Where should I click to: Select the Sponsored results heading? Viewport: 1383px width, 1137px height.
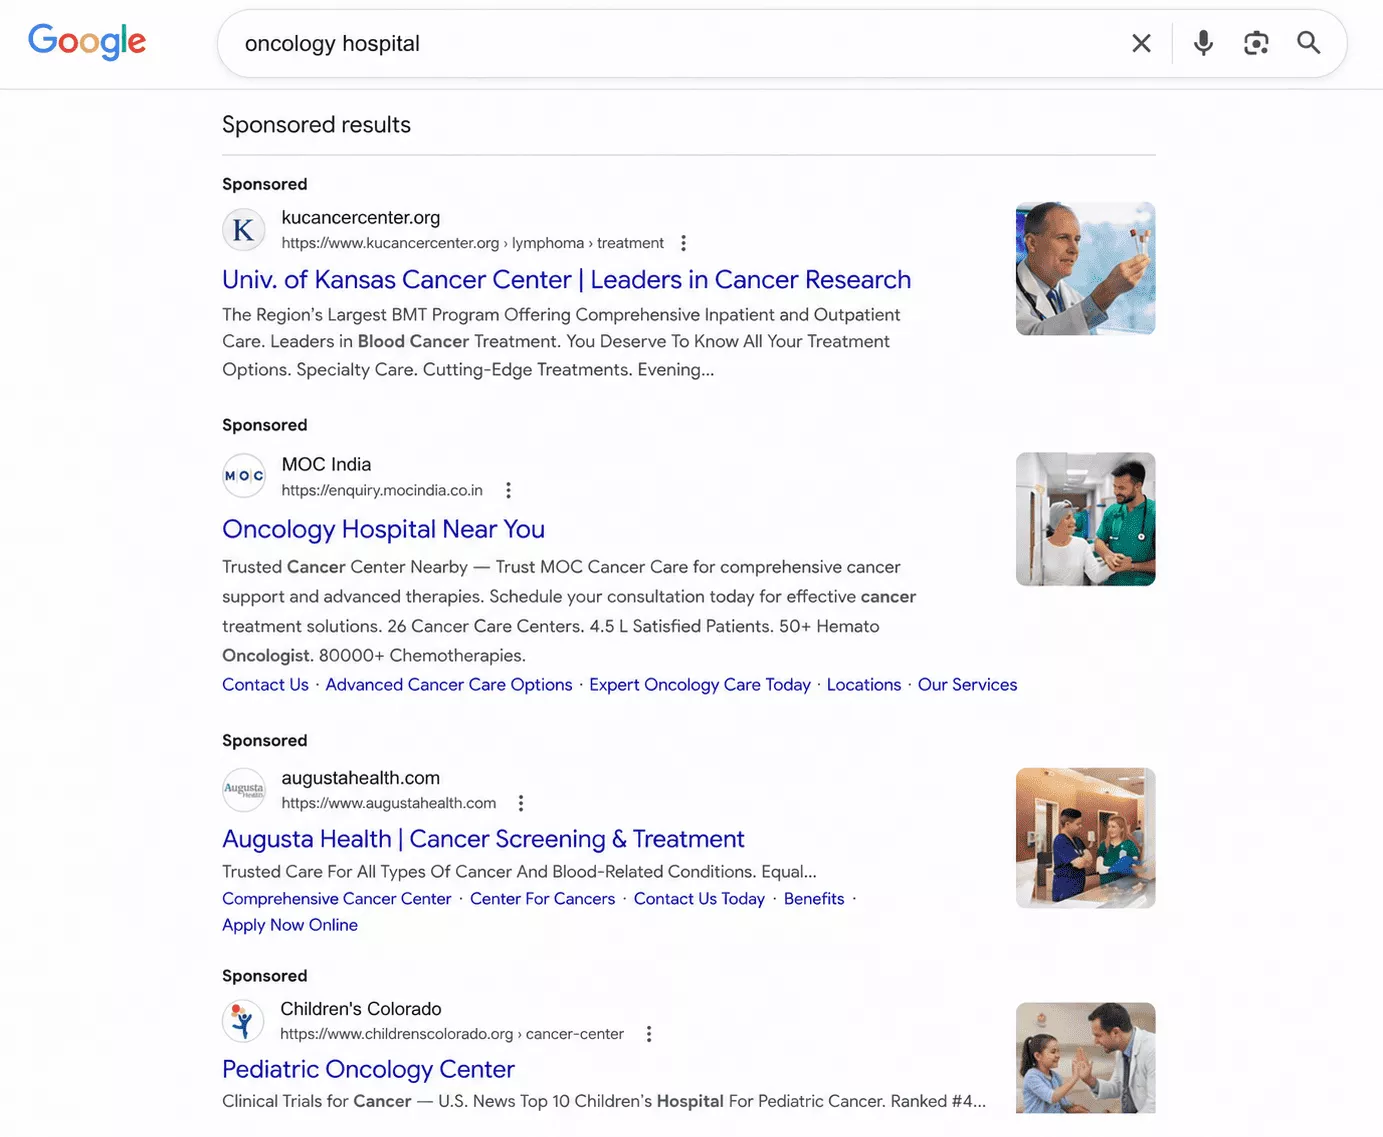(316, 125)
